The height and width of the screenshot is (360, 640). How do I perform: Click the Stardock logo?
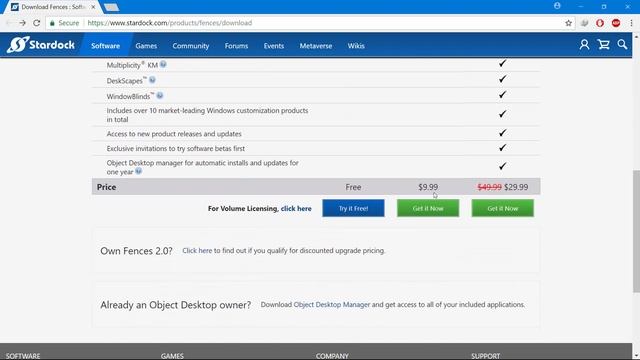tap(41, 44)
